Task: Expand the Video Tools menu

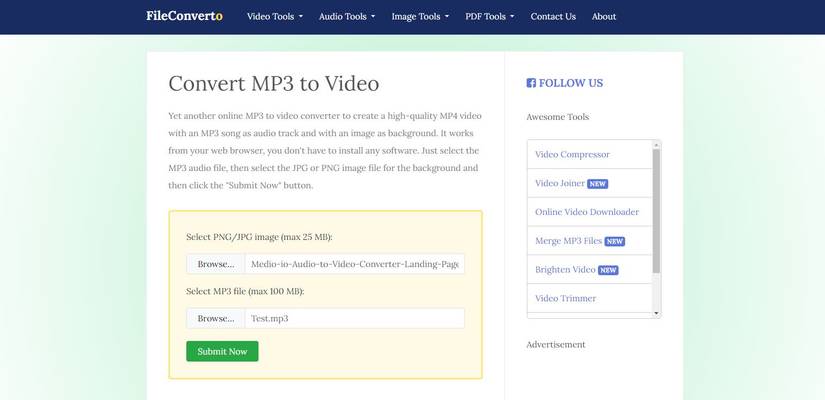Action: (275, 16)
